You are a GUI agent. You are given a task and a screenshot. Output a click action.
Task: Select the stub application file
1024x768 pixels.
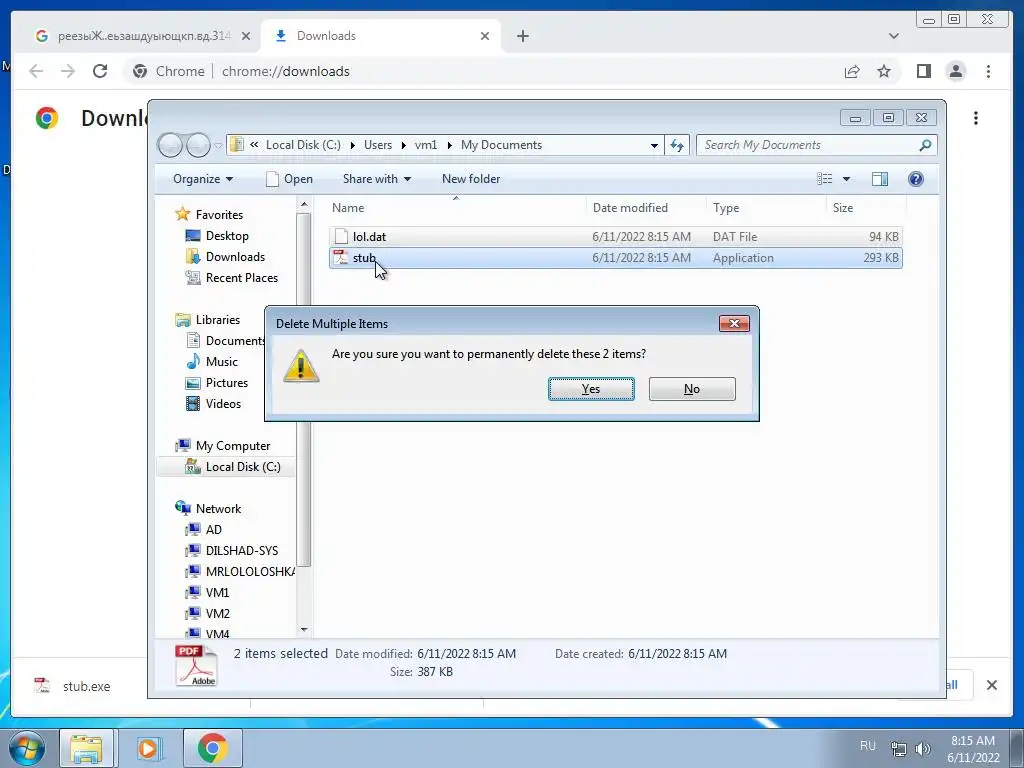pos(616,258)
